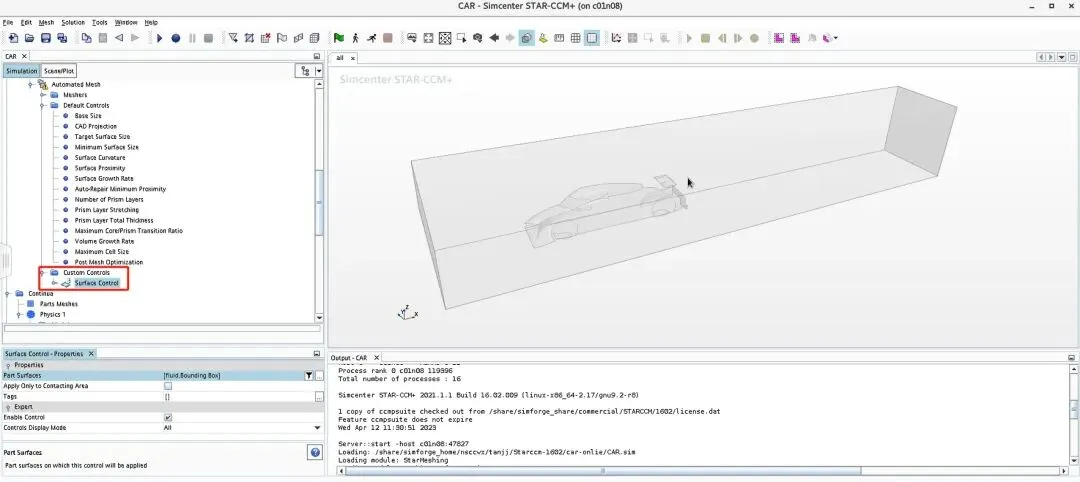The image size is (1080, 482).
Task: Click the green flag Initialize Solution icon
Action: 339,39
